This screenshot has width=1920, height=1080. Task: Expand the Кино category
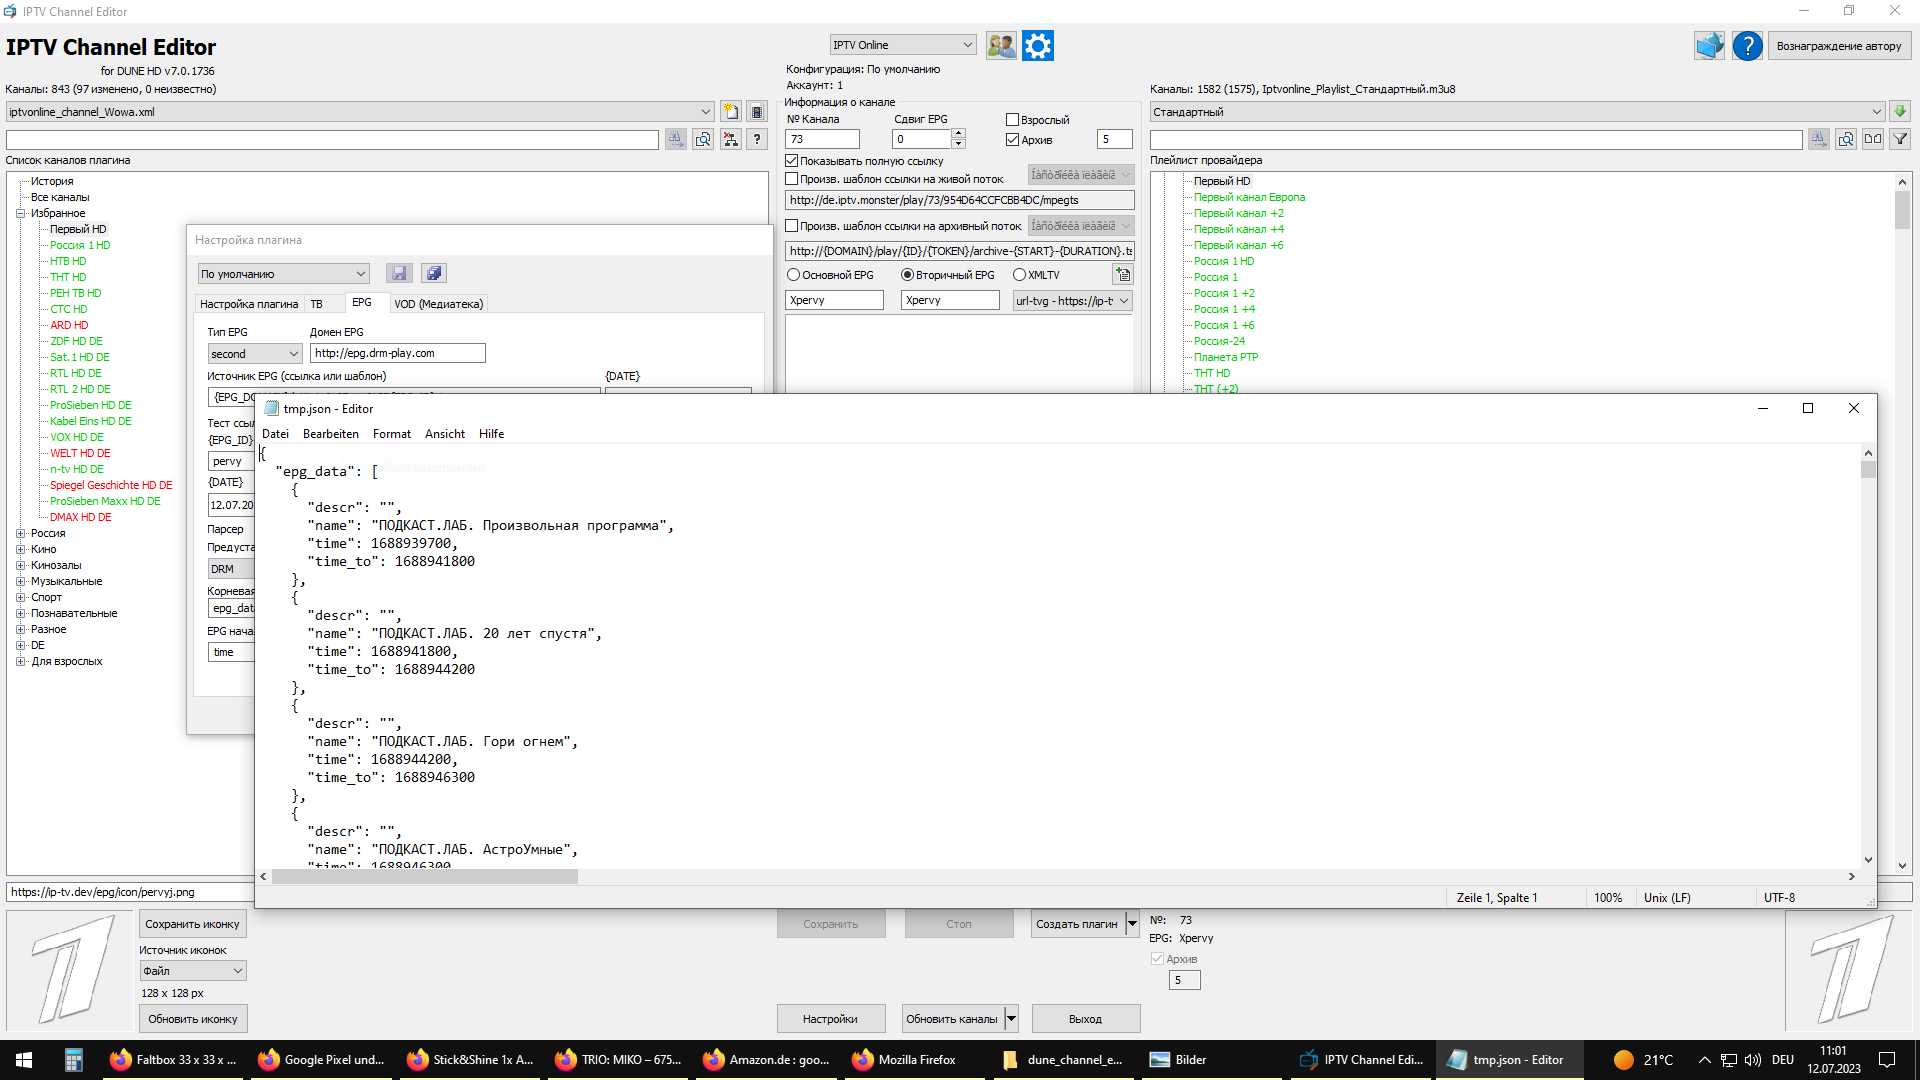(x=20, y=550)
